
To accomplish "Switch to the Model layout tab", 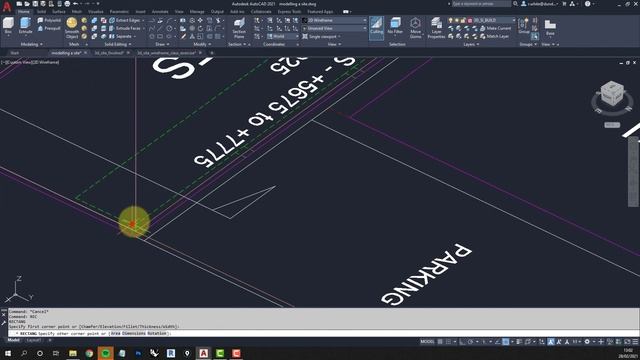I will click(13, 340).
